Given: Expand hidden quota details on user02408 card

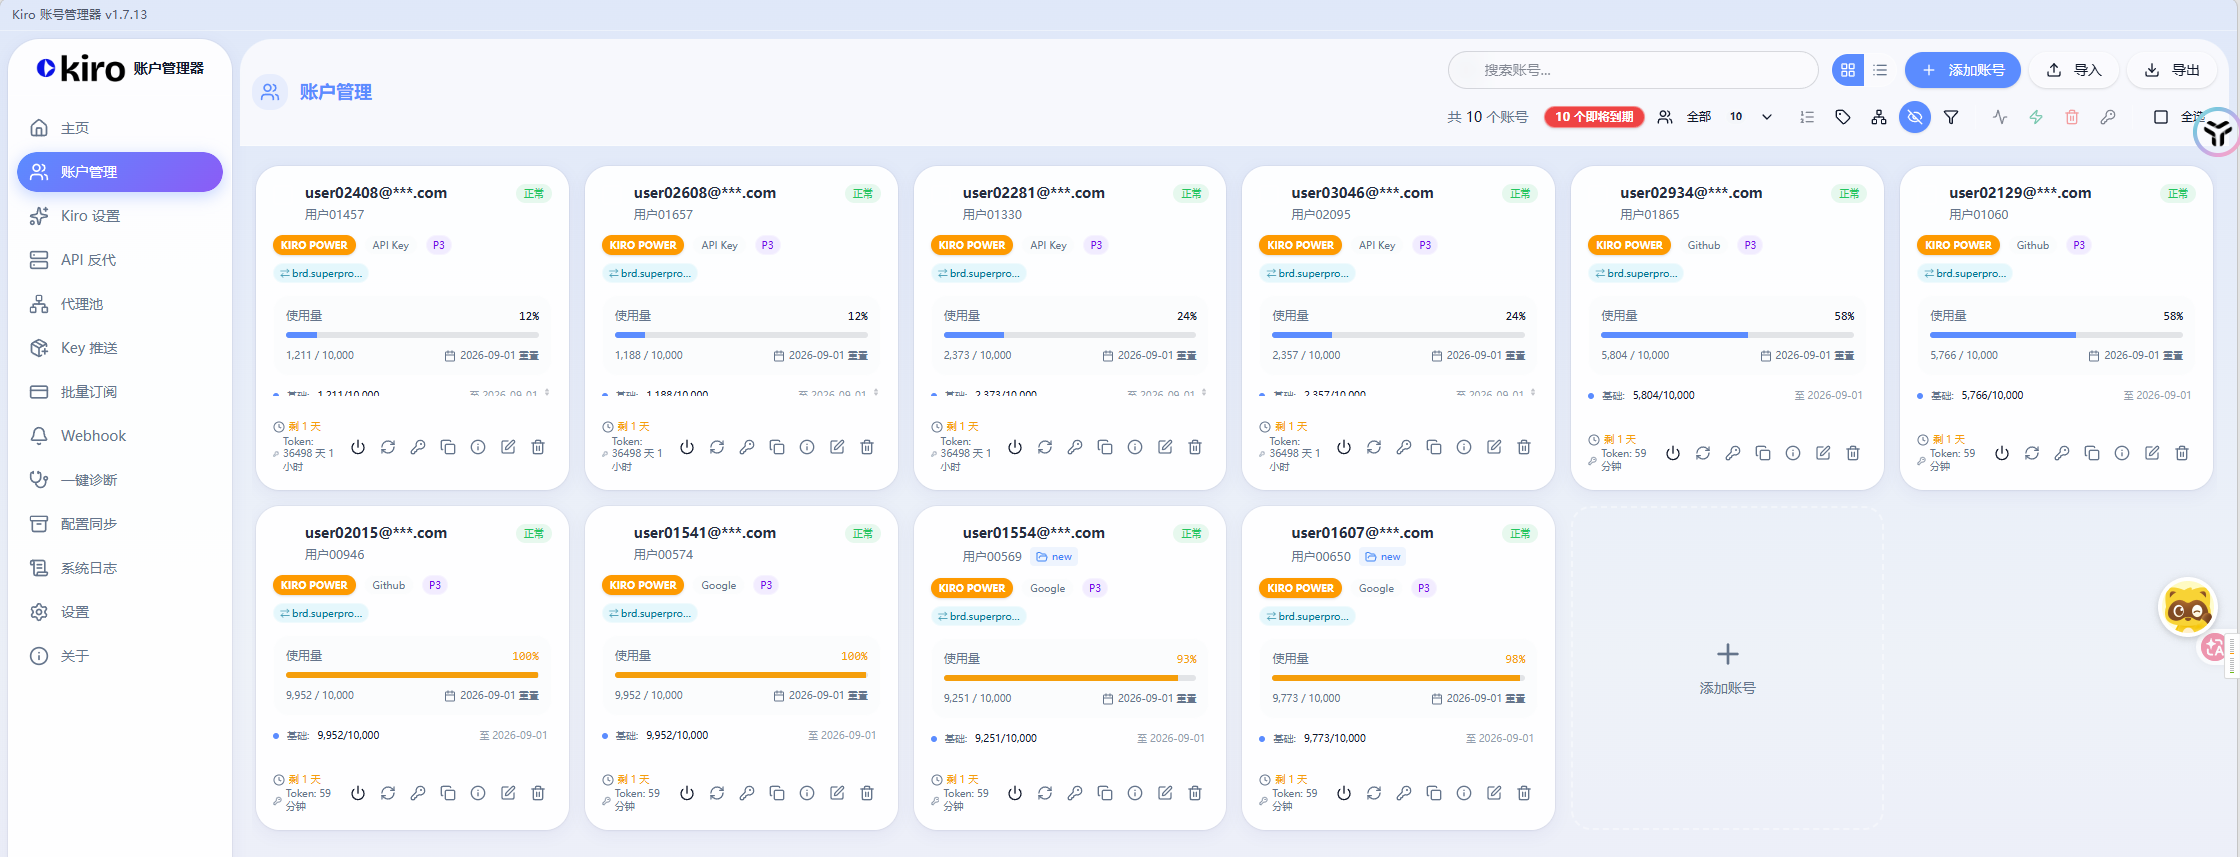Looking at the screenshot, I should tap(547, 392).
